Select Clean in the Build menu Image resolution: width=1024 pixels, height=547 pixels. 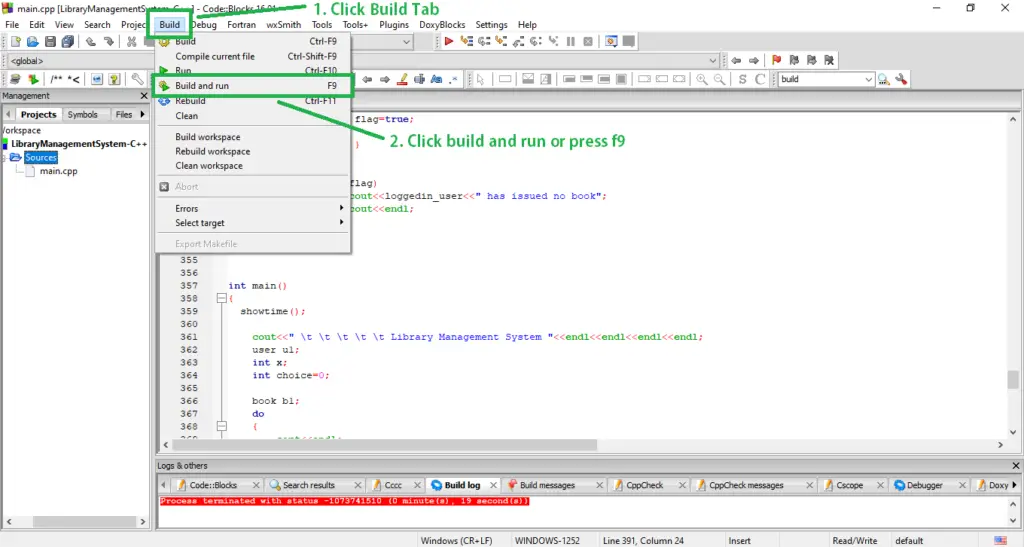(x=253, y=116)
